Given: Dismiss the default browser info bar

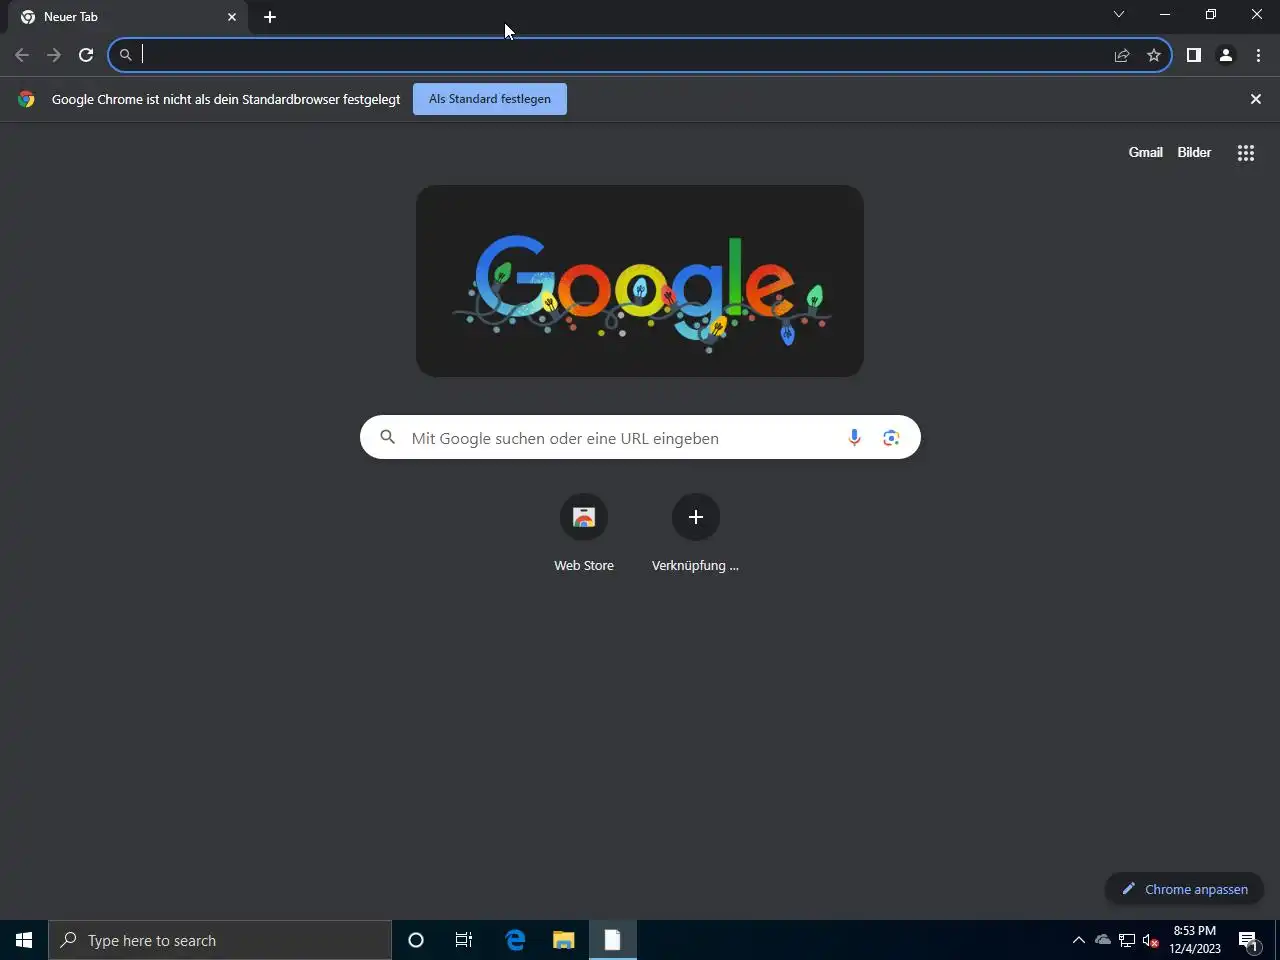Looking at the screenshot, I should 1256,99.
